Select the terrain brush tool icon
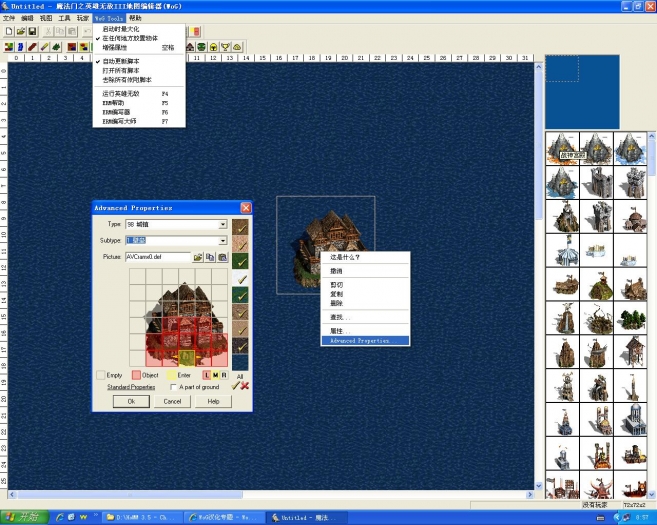This screenshot has height=525, width=657. coord(9,47)
